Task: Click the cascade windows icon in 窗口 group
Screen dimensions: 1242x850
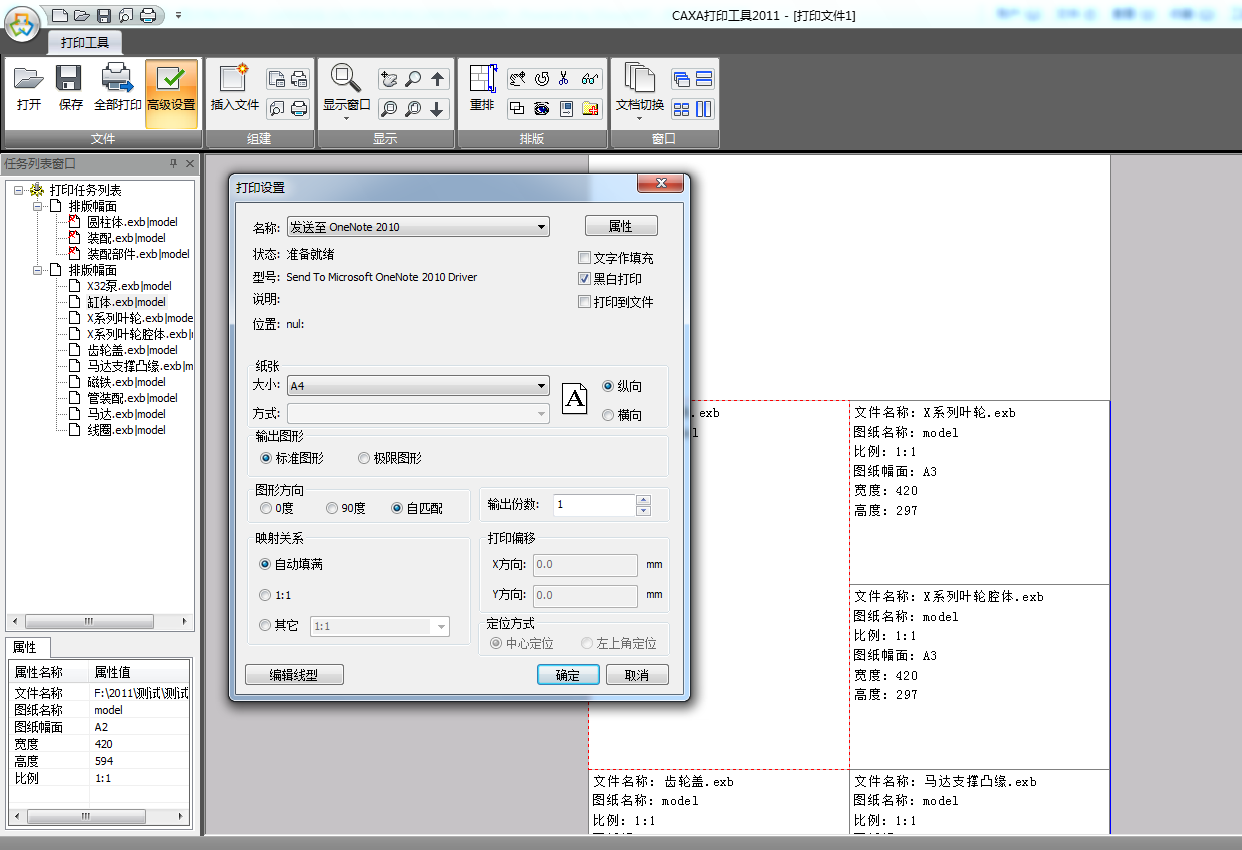Action: point(681,80)
